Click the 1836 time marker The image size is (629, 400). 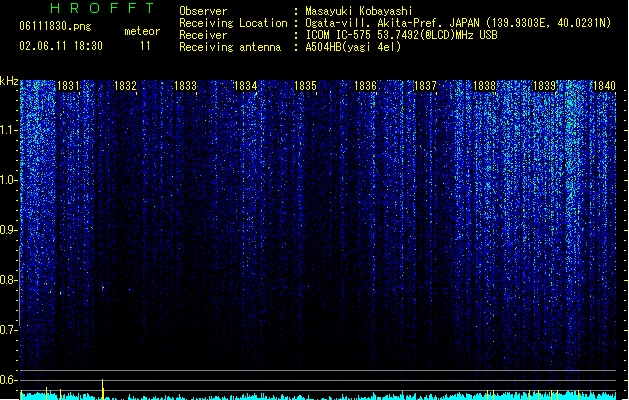click(365, 86)
